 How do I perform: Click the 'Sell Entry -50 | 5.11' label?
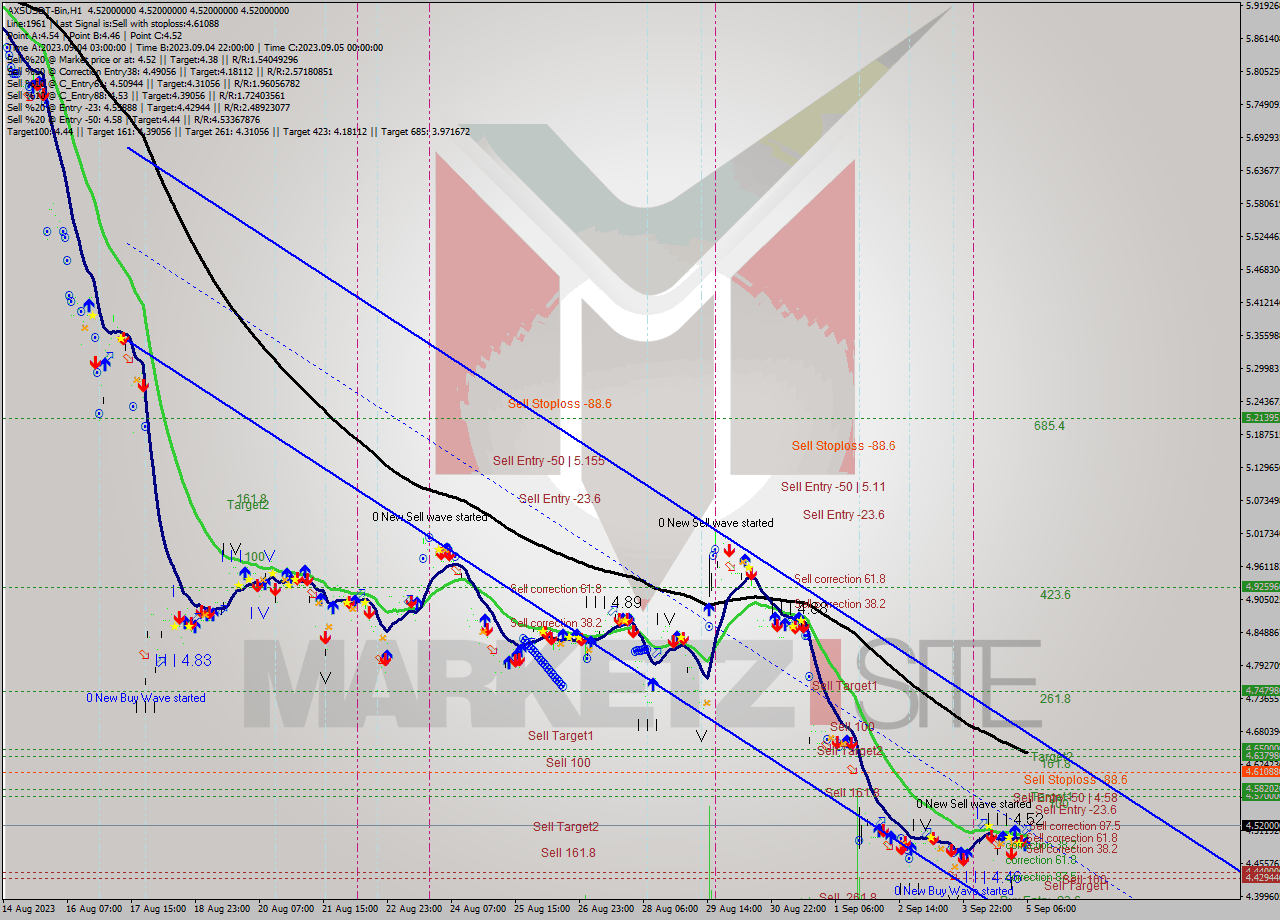(x=833, y=487)
